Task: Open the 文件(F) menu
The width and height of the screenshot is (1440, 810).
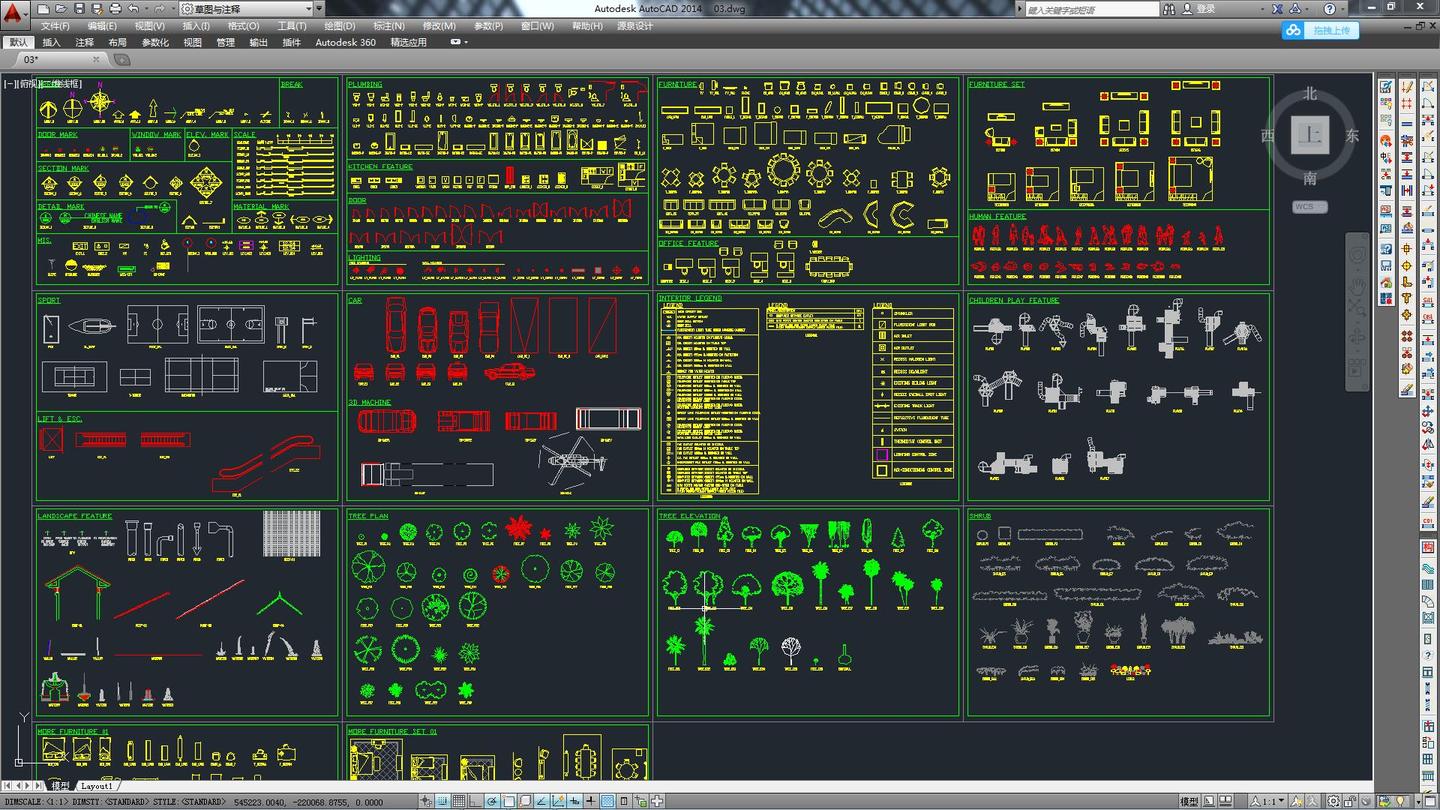Action: [55, 26]
